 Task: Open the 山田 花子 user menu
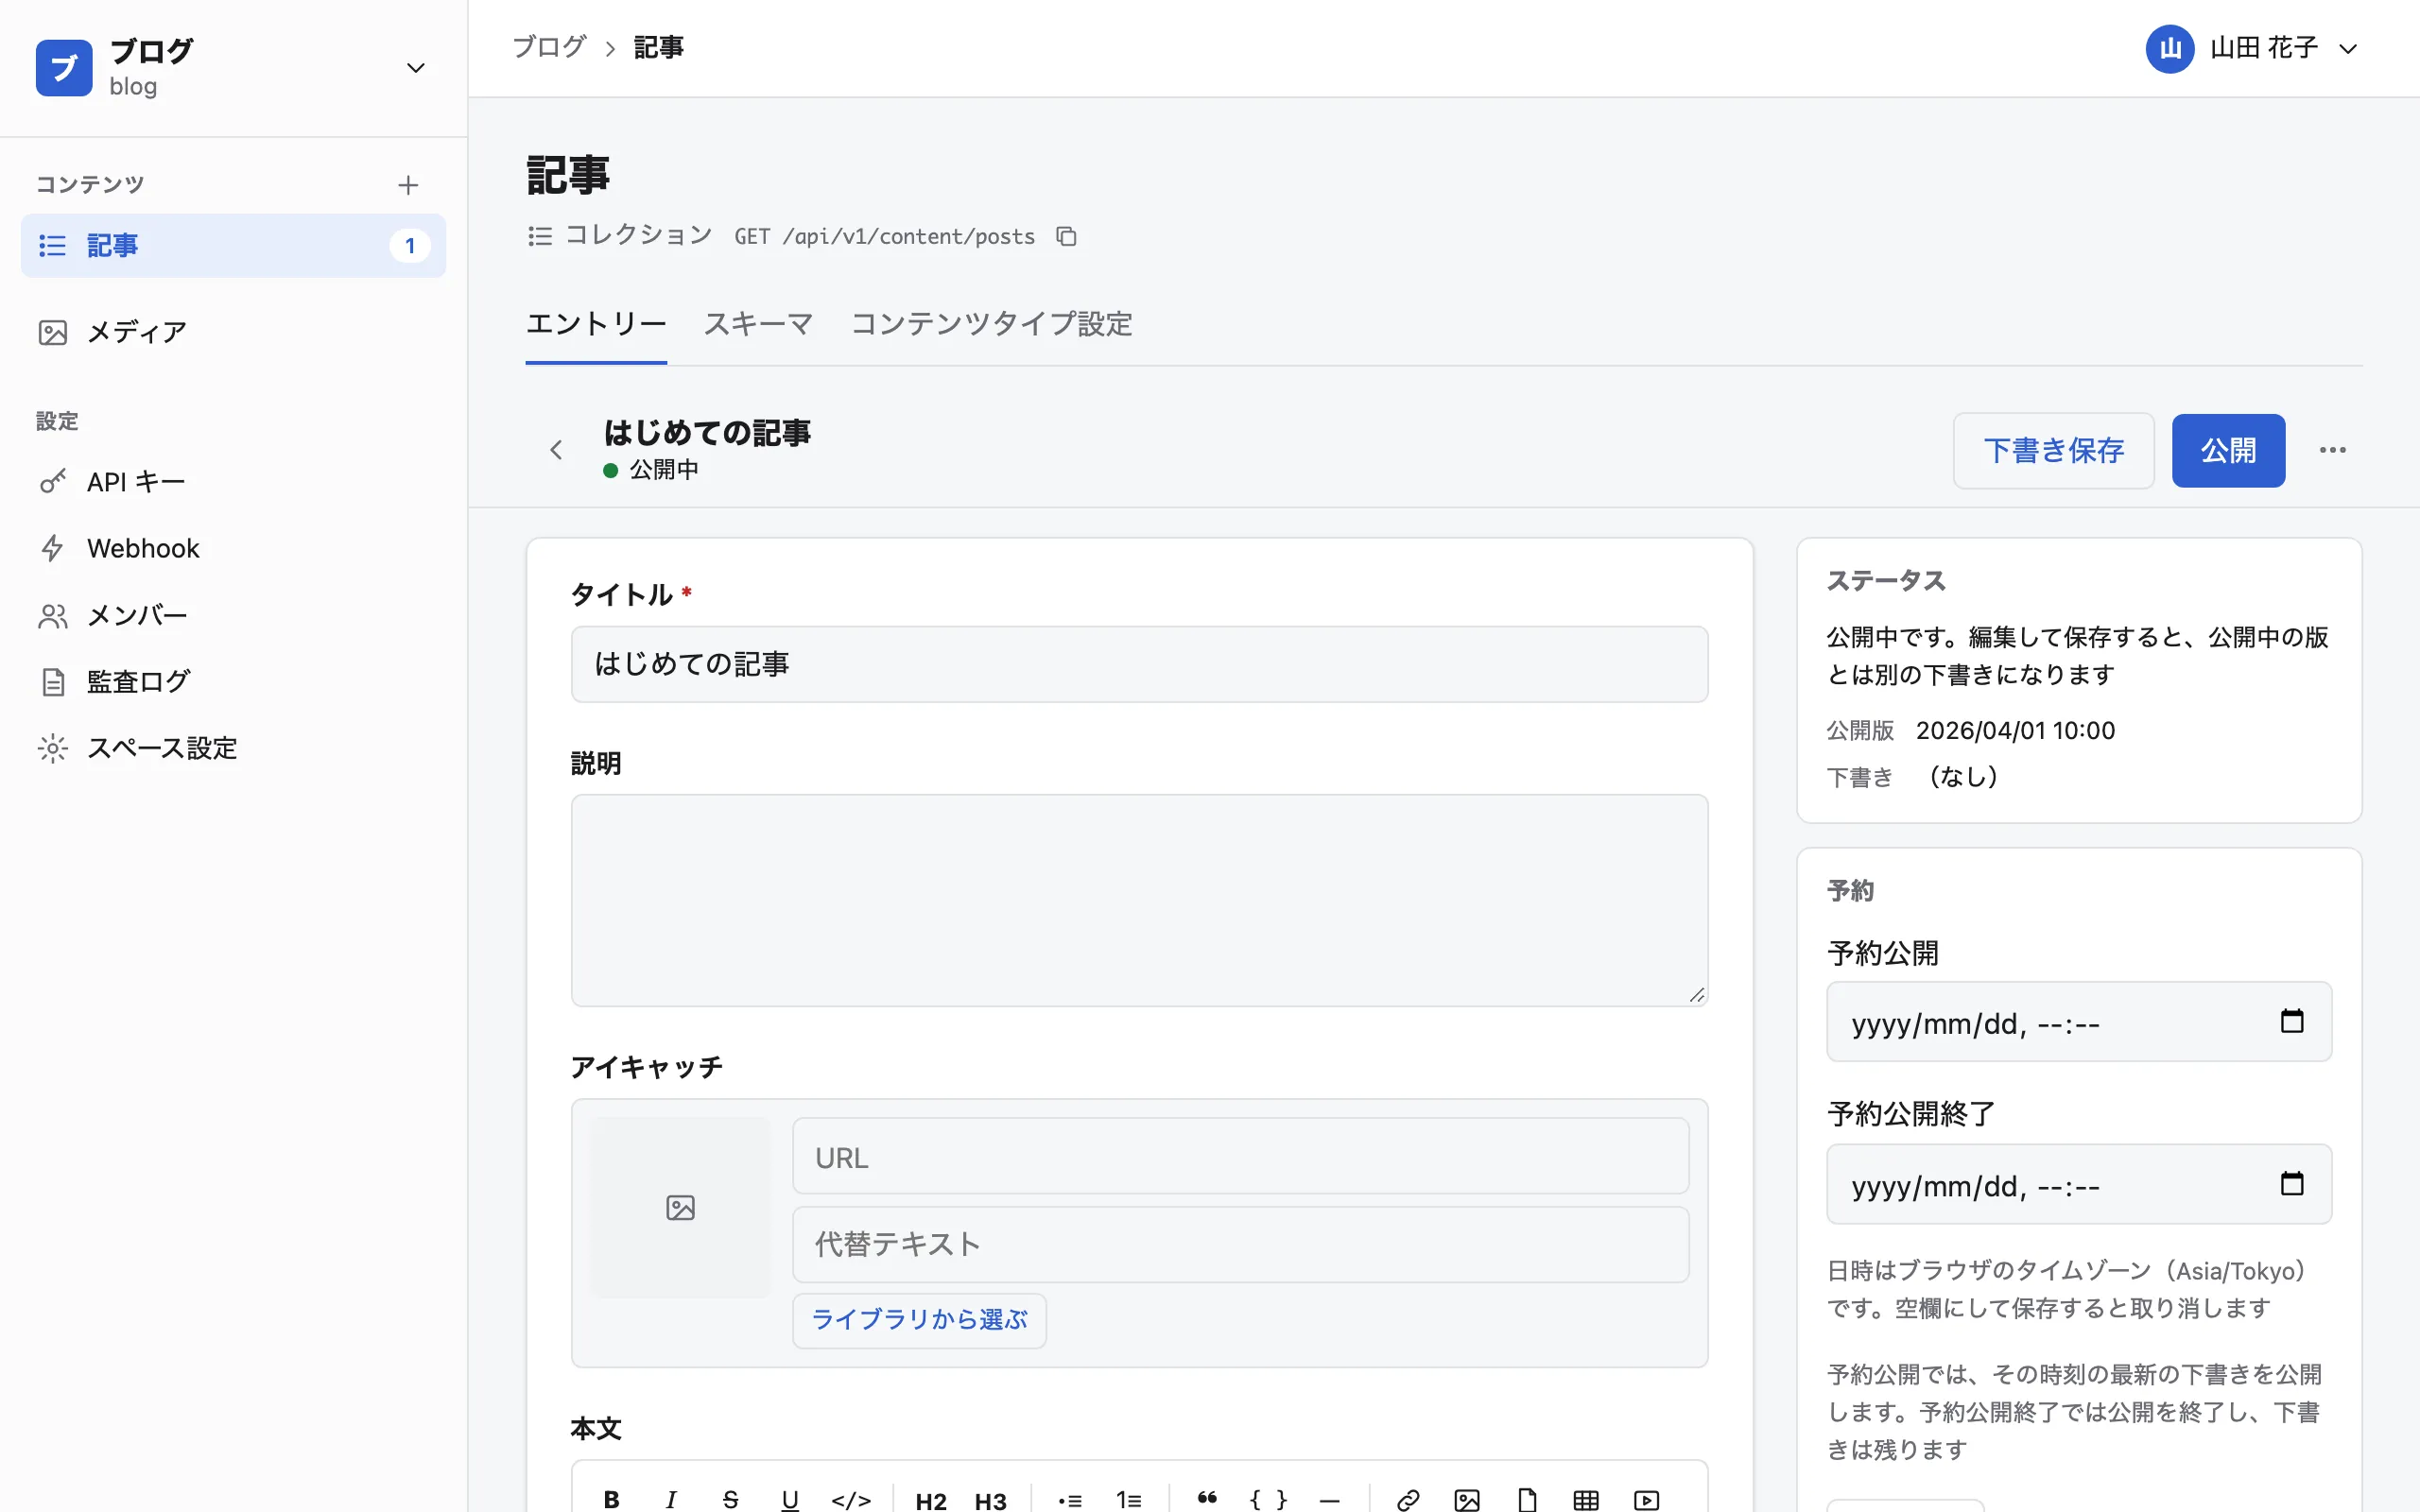(2252, 48)
